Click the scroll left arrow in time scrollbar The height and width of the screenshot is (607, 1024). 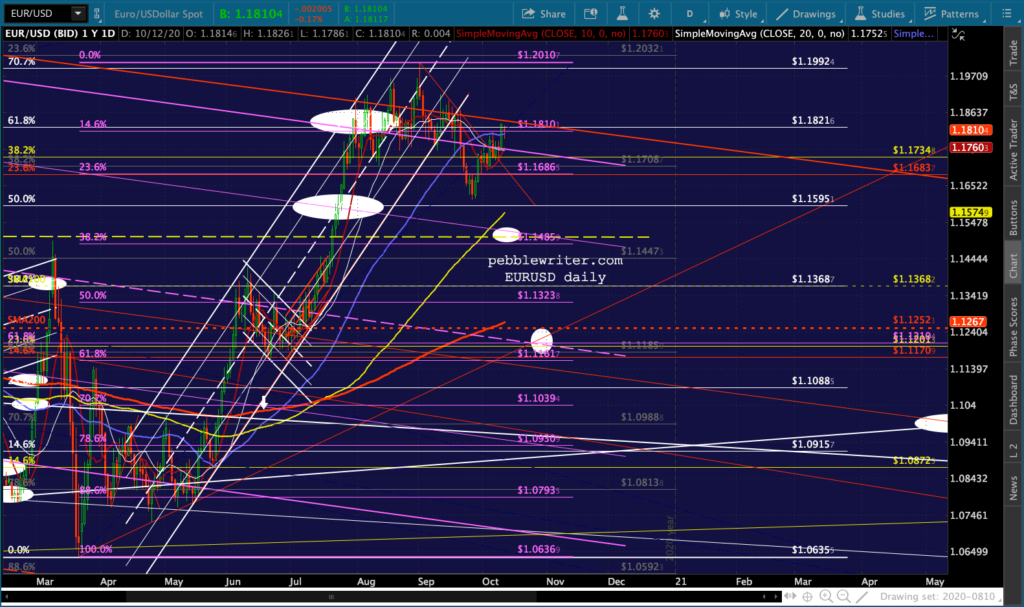tap(764, 597)
